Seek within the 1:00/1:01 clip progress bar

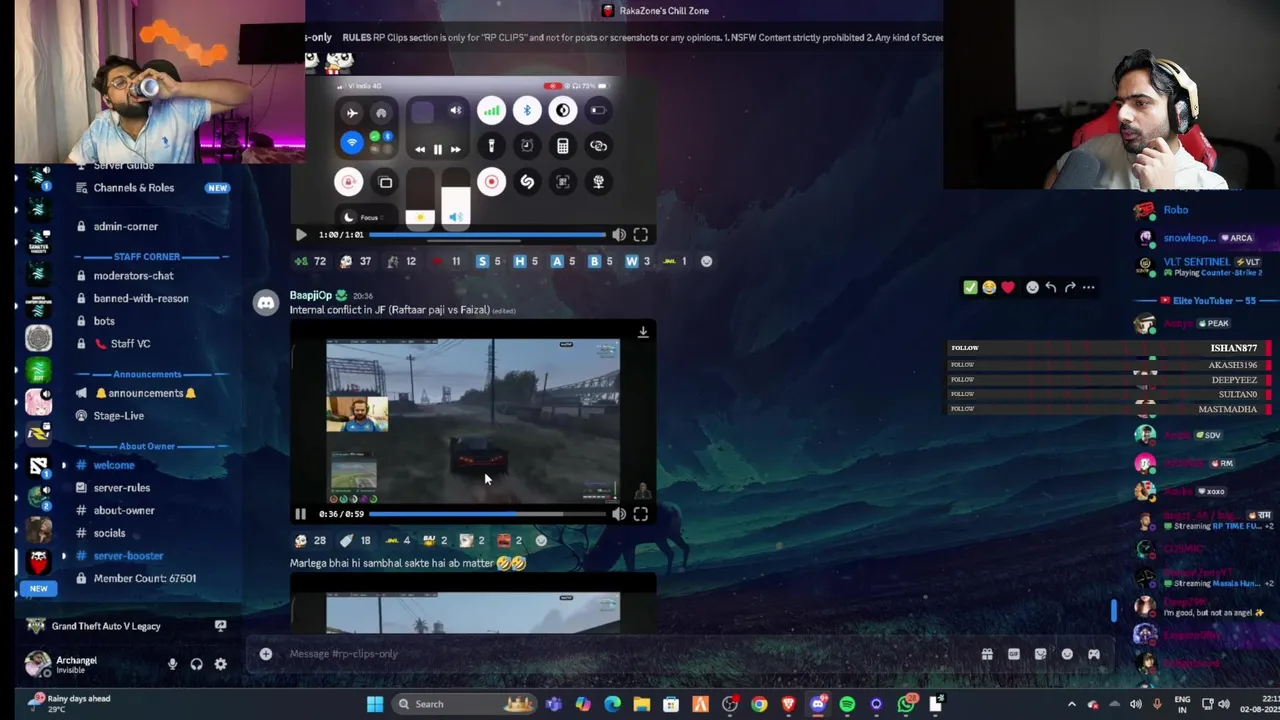(x=486, y=235)
